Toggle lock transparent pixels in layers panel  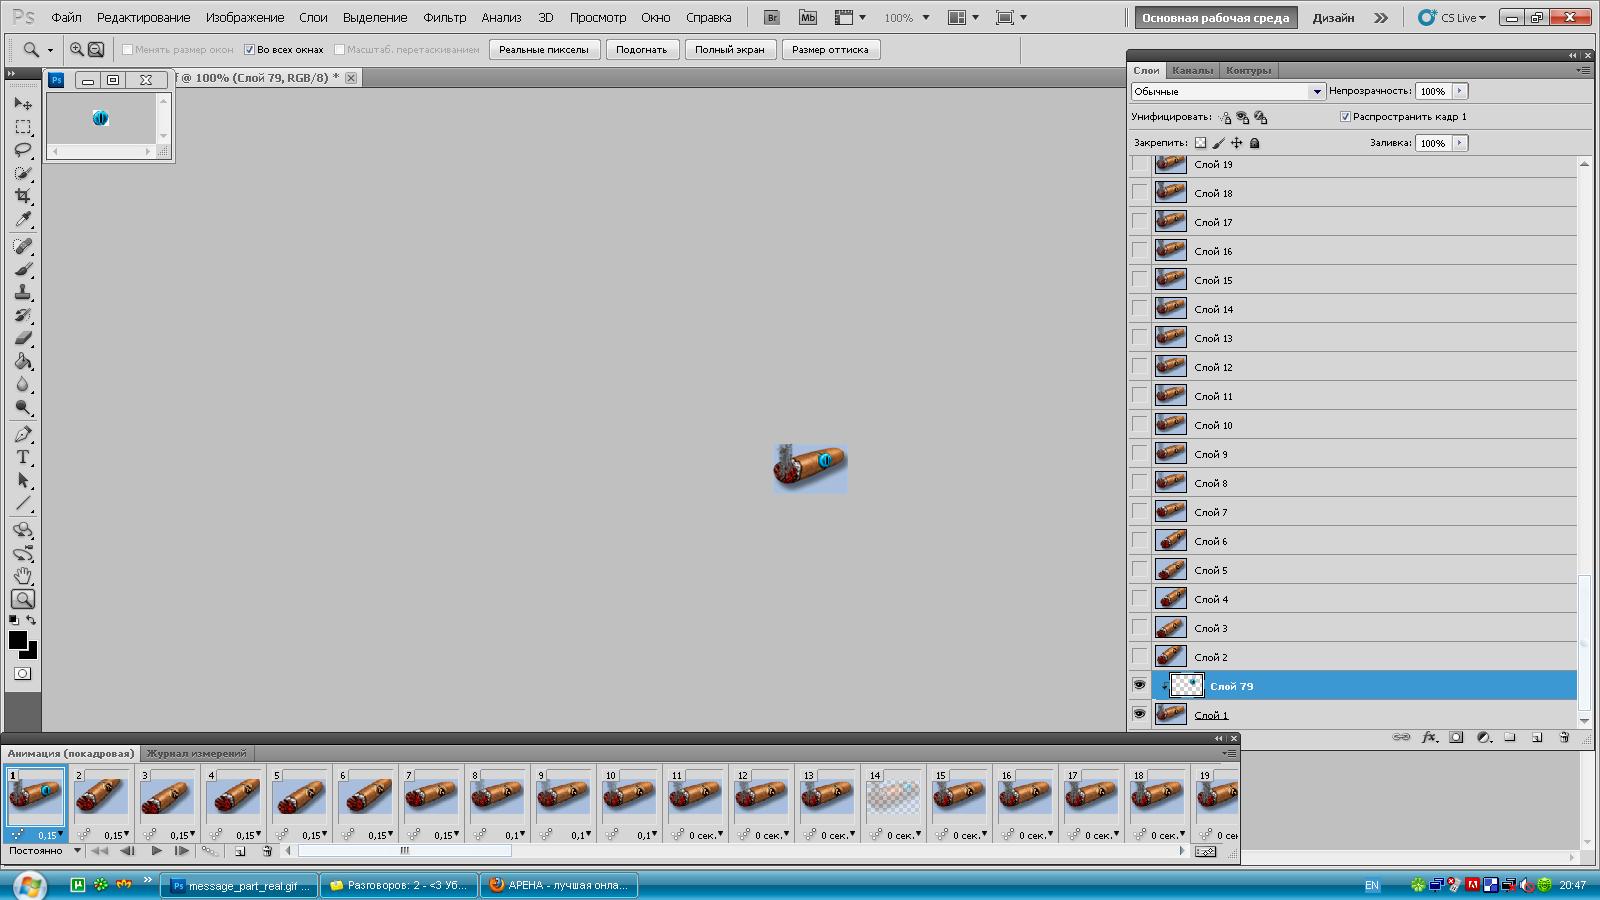pos(1201,143)
